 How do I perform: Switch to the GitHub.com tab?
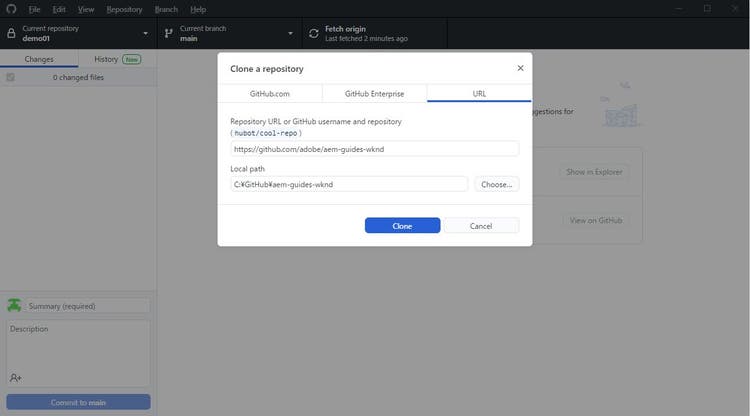point(270,94)
